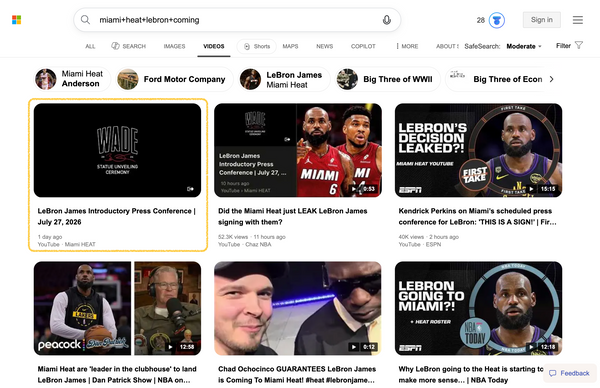Click the 15:15 duration play badge
Viewport: 600px width, 388px height.
tap(543, 189)
